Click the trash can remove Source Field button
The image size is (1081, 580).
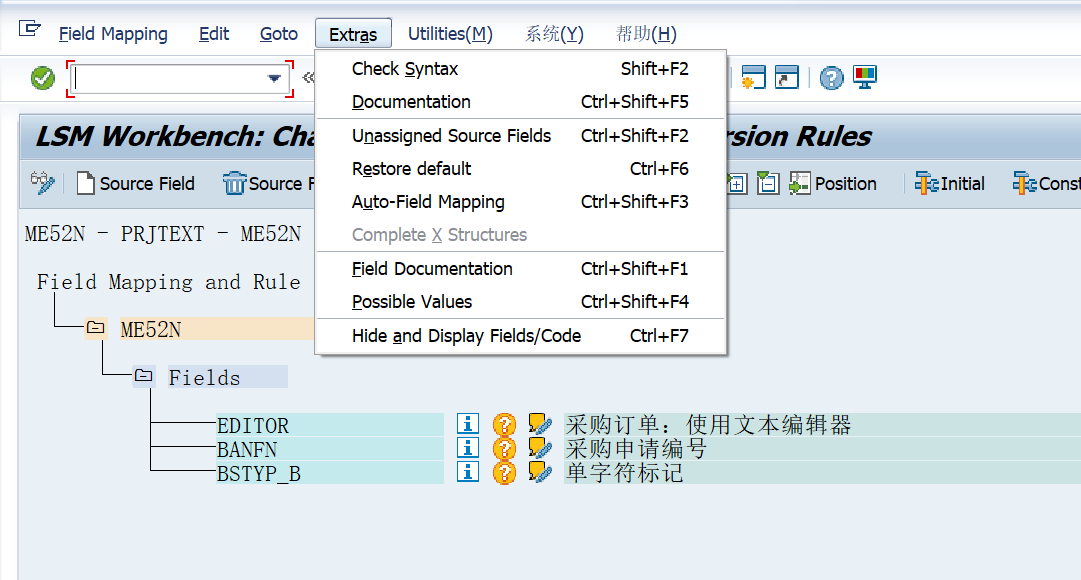coord(268,183)
